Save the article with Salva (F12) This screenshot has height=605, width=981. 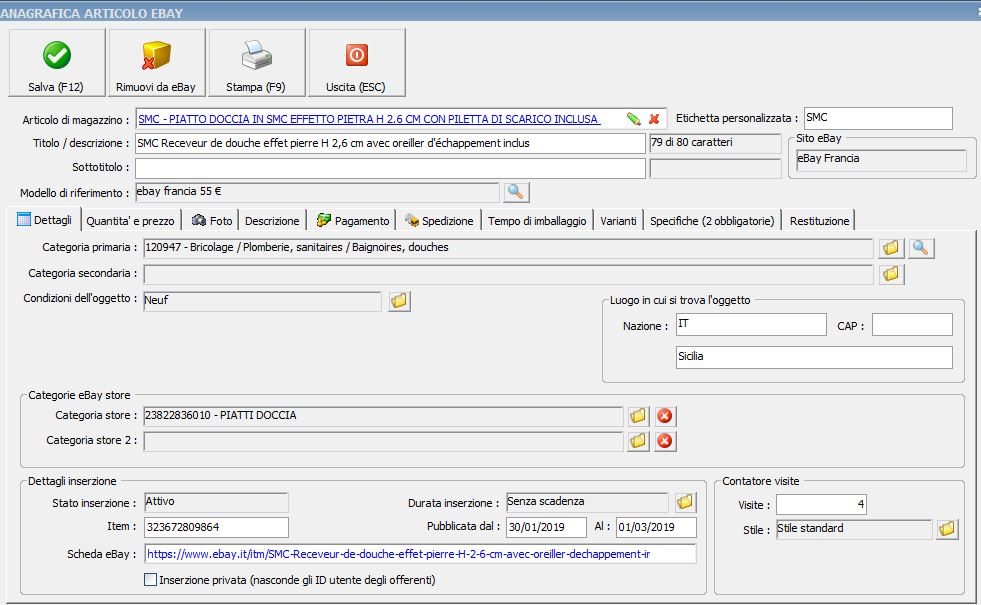[56, 63]
